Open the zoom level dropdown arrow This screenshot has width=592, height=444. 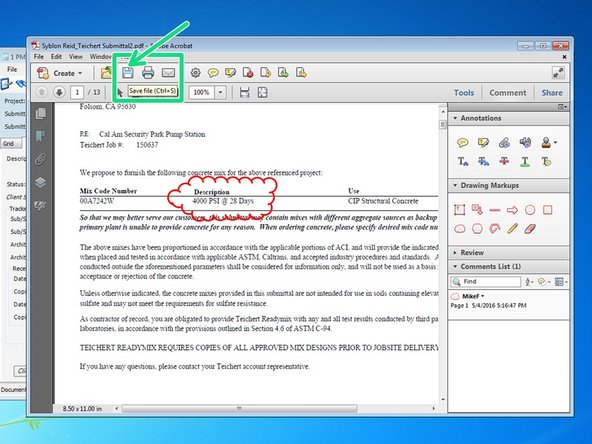[220, 92]
